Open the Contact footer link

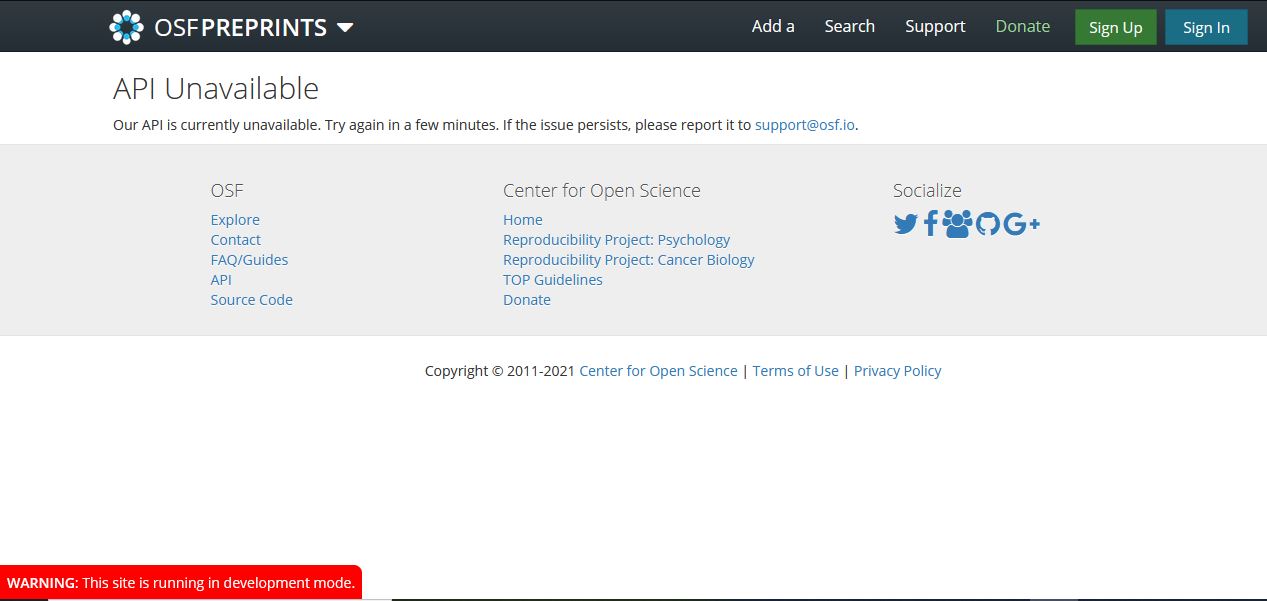[235, 240]
